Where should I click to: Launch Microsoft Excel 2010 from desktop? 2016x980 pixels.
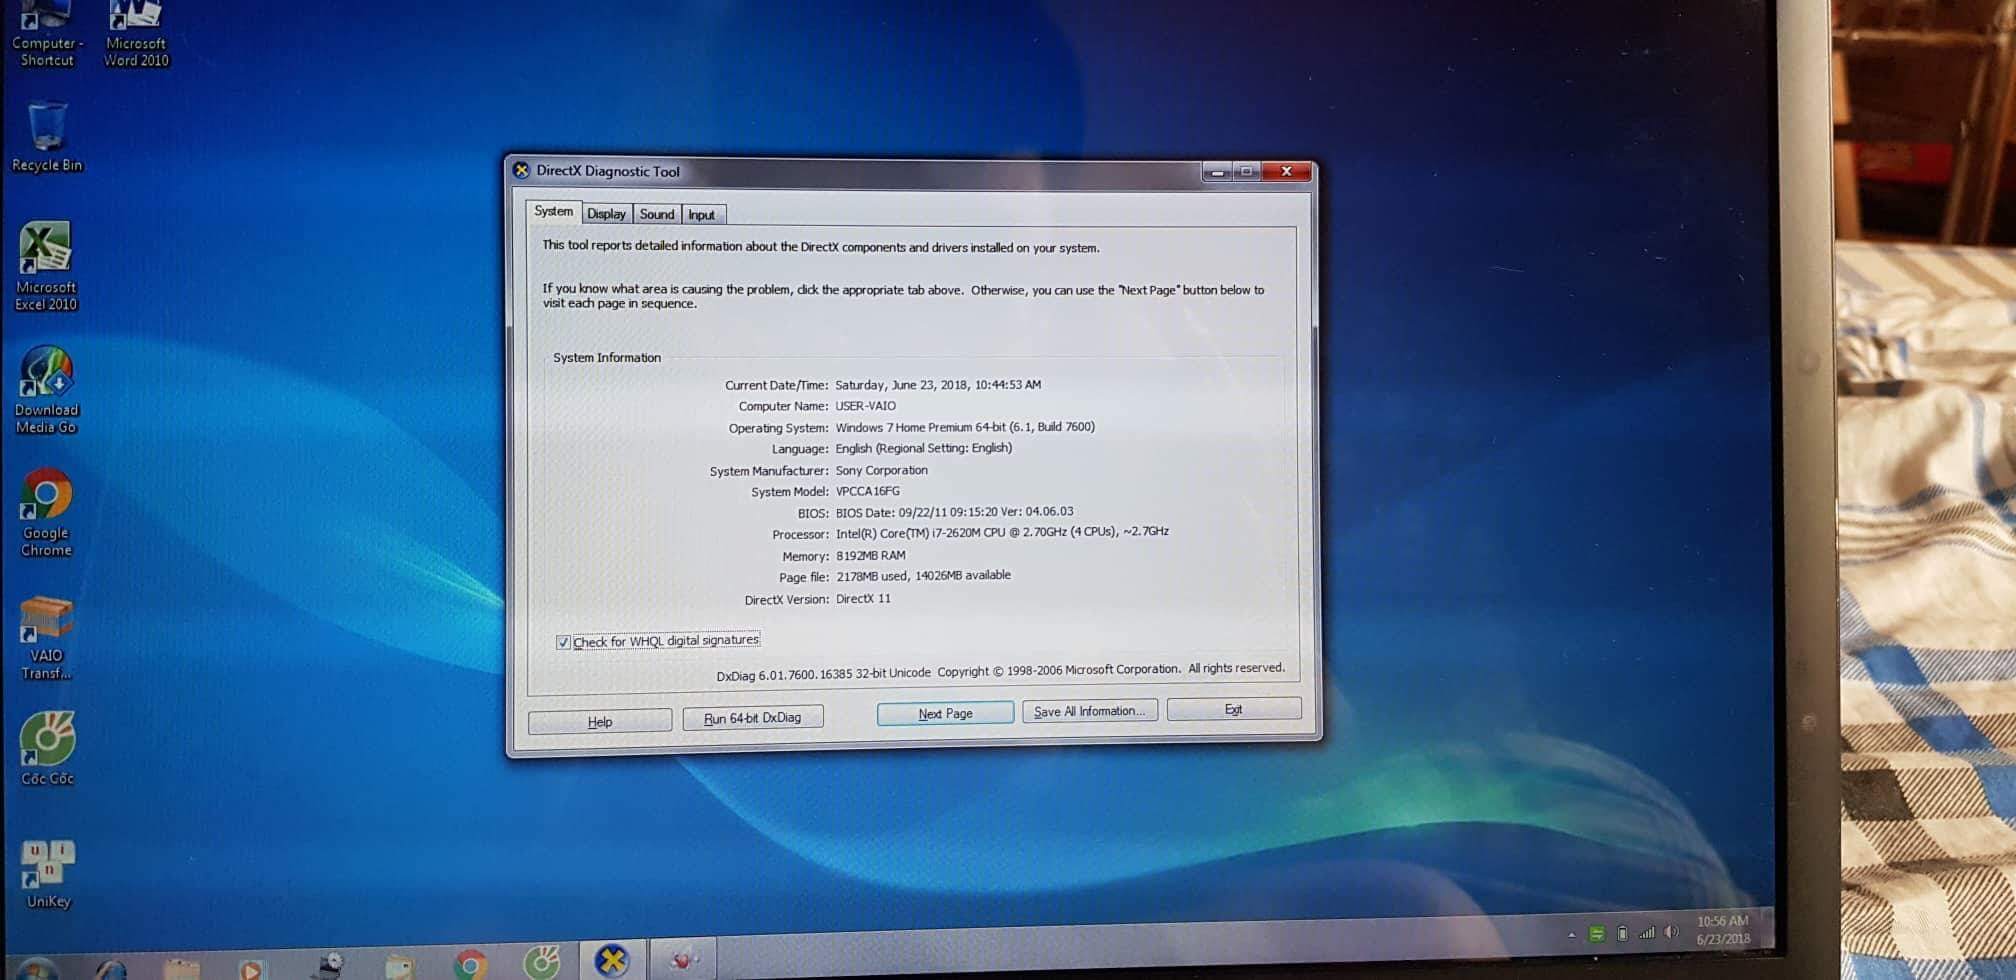click(x=46, y=266)
